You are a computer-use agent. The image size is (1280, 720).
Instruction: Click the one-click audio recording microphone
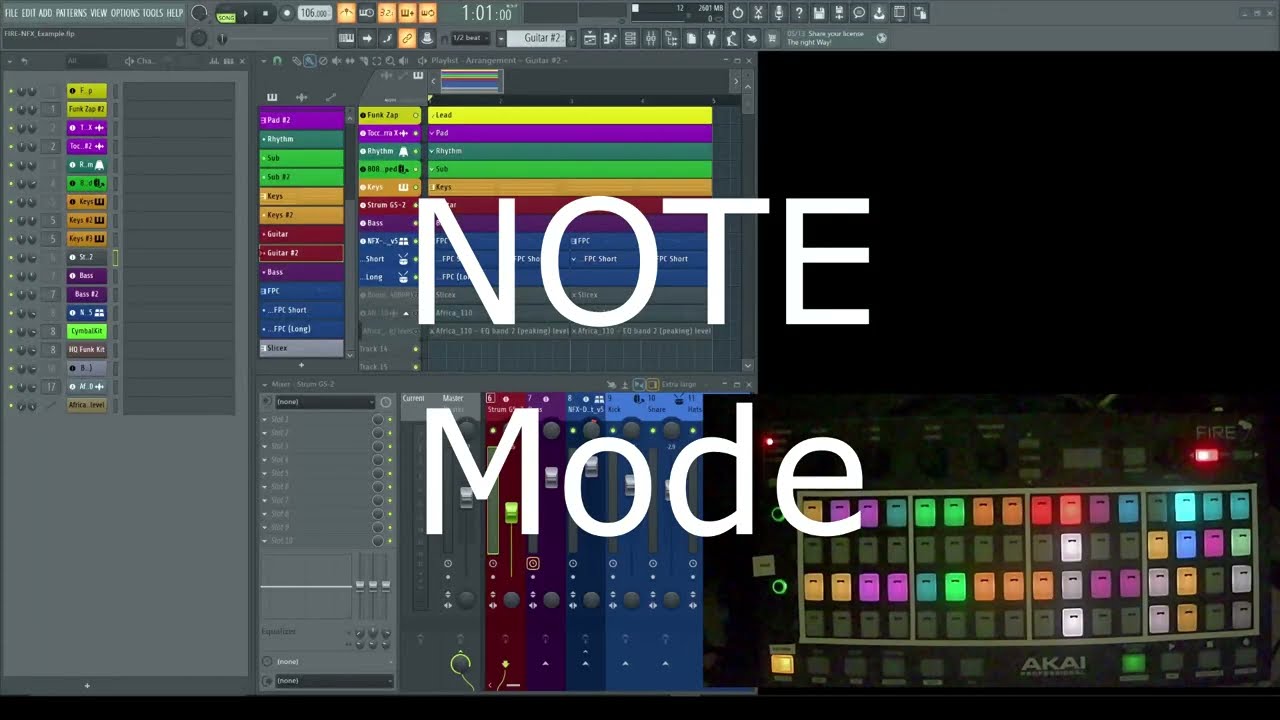tap(778, 13)
